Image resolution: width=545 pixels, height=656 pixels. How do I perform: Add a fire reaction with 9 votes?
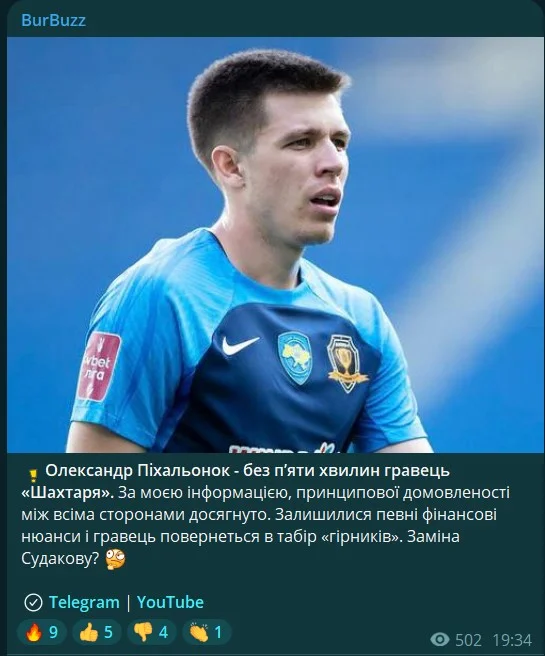click(42, 632)
